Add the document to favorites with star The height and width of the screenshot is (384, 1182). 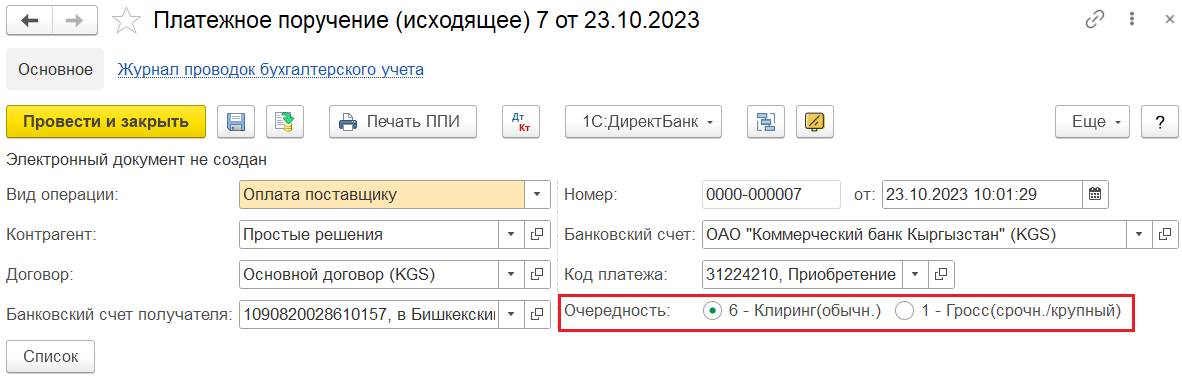pos(126,21)
